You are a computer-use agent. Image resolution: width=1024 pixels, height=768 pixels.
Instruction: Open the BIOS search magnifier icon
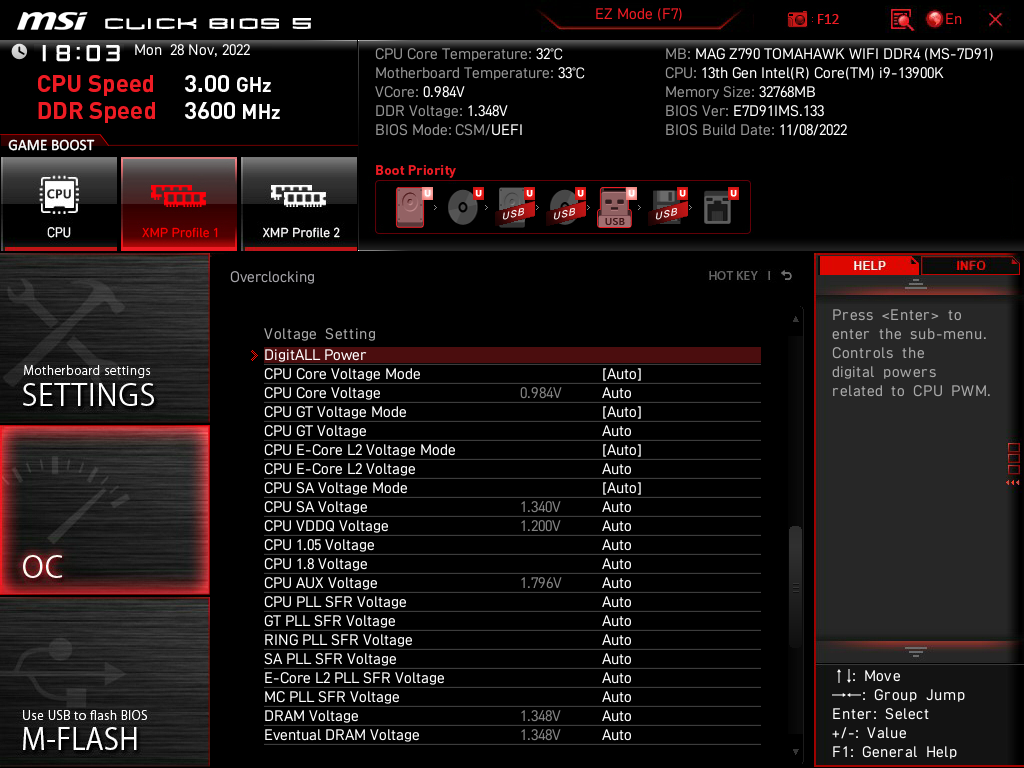click(901, 20)
